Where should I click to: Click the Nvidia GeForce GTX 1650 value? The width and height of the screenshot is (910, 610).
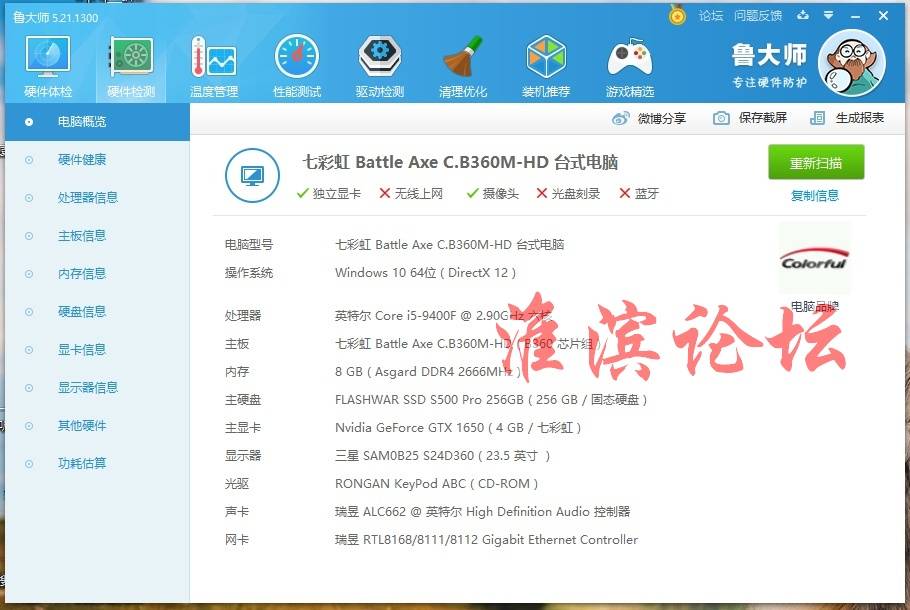click(x=458, y=428)
